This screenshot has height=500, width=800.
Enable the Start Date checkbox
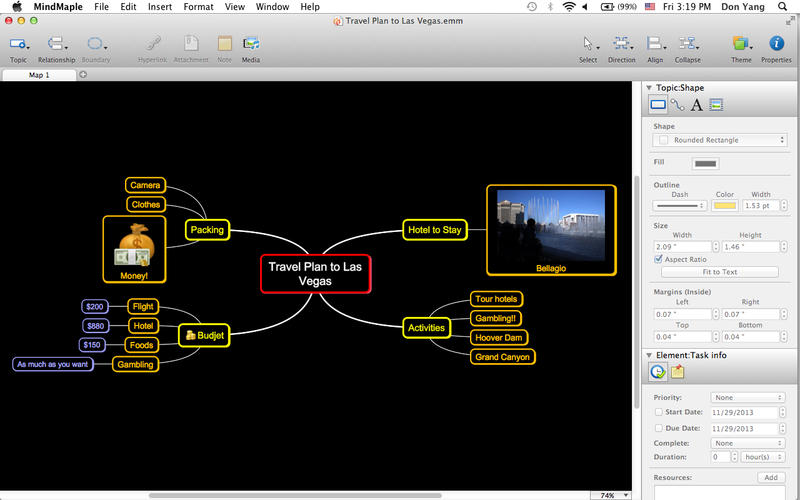click(657, 411)
